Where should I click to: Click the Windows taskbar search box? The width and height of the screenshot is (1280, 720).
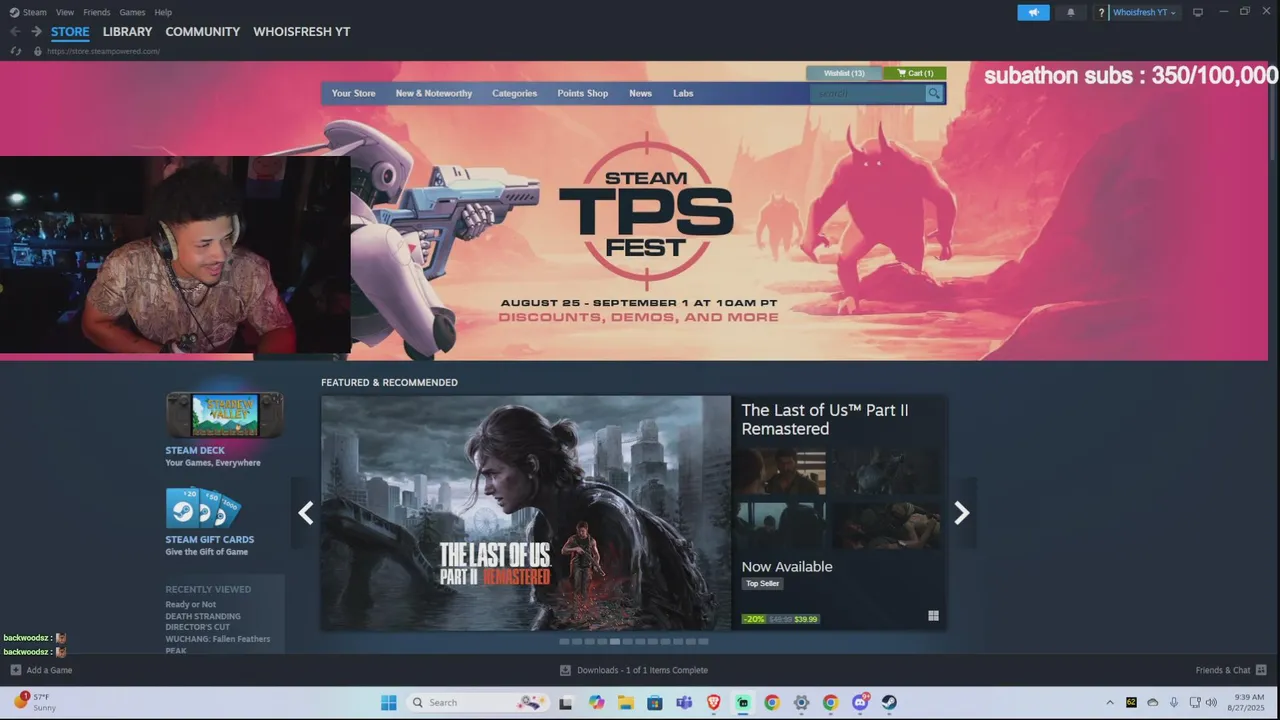click(478, 702)
